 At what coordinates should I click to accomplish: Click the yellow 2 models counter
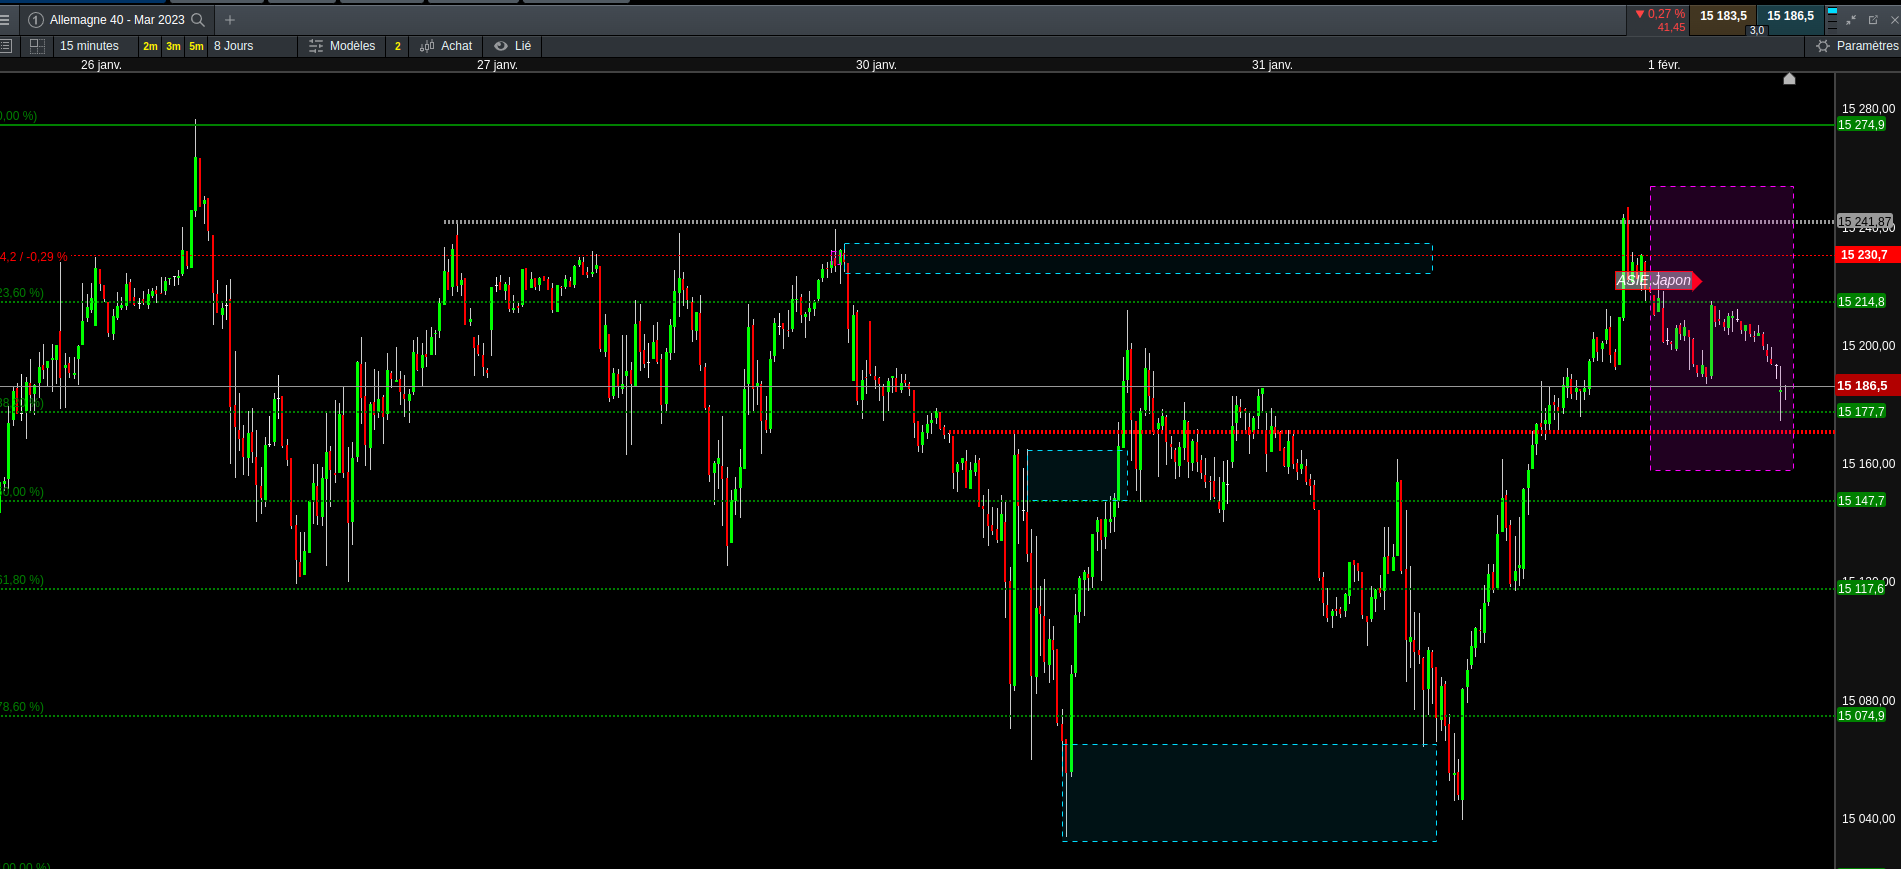pyautogui.click(x=398, y=46)
